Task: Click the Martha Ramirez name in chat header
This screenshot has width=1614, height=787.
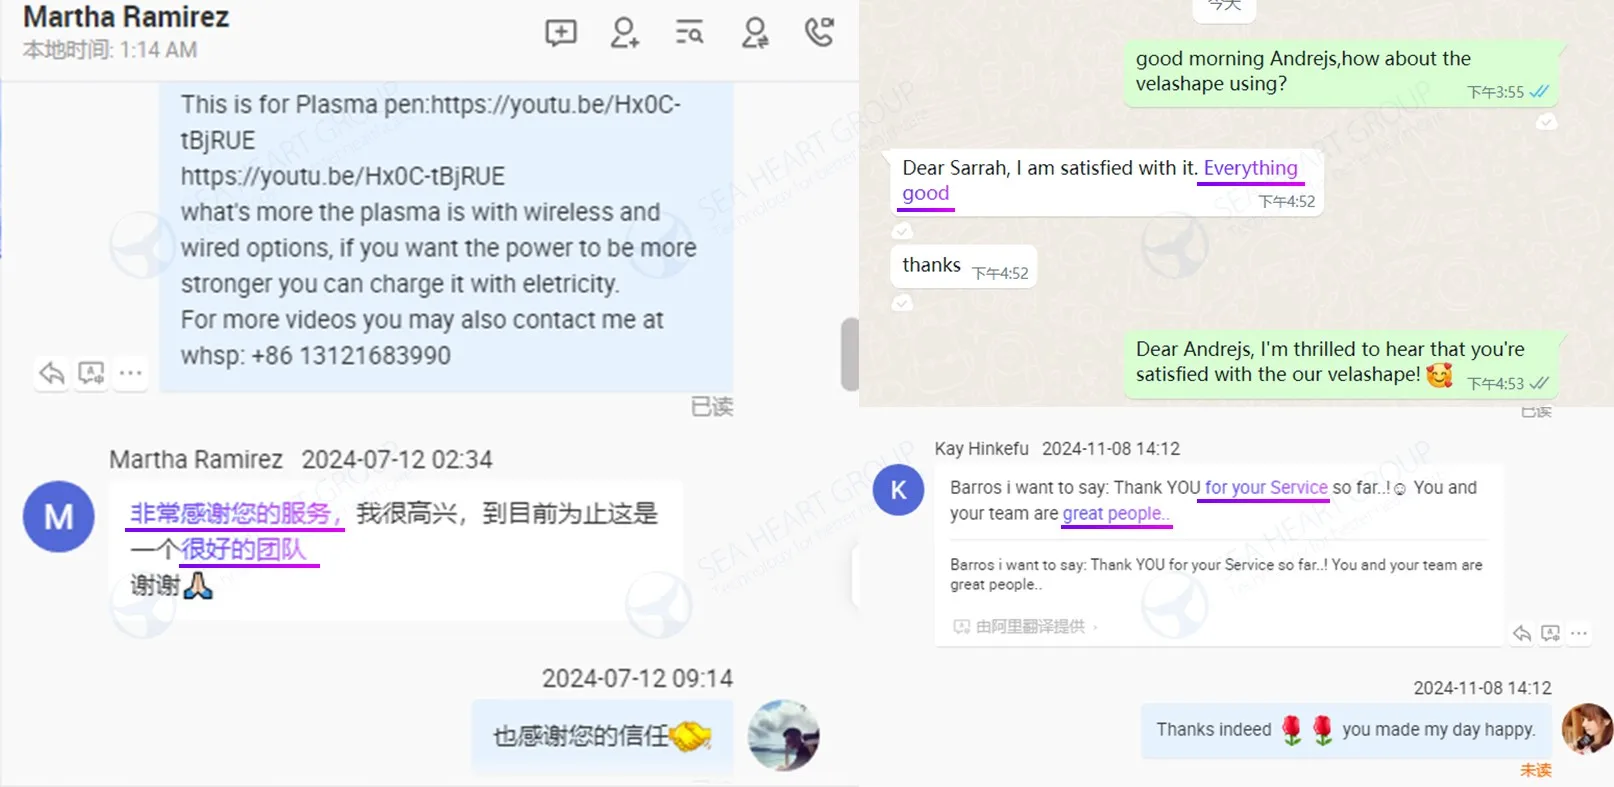Action: pos(126,17)
